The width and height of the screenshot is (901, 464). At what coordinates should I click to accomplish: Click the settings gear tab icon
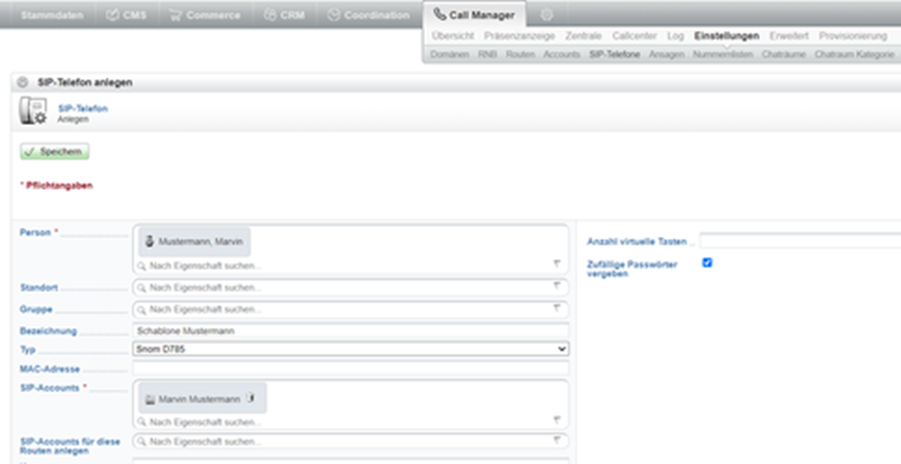pyautogui.click(x=546, y=15)
